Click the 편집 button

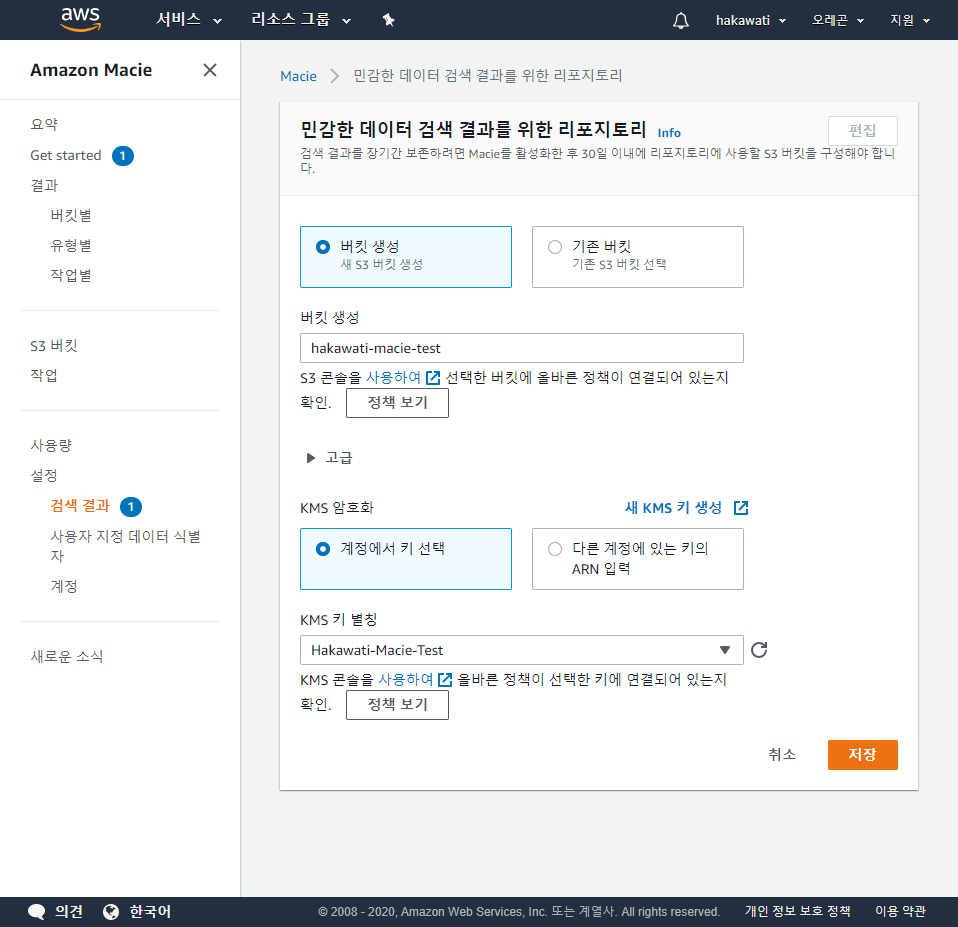tap(863, 130)
